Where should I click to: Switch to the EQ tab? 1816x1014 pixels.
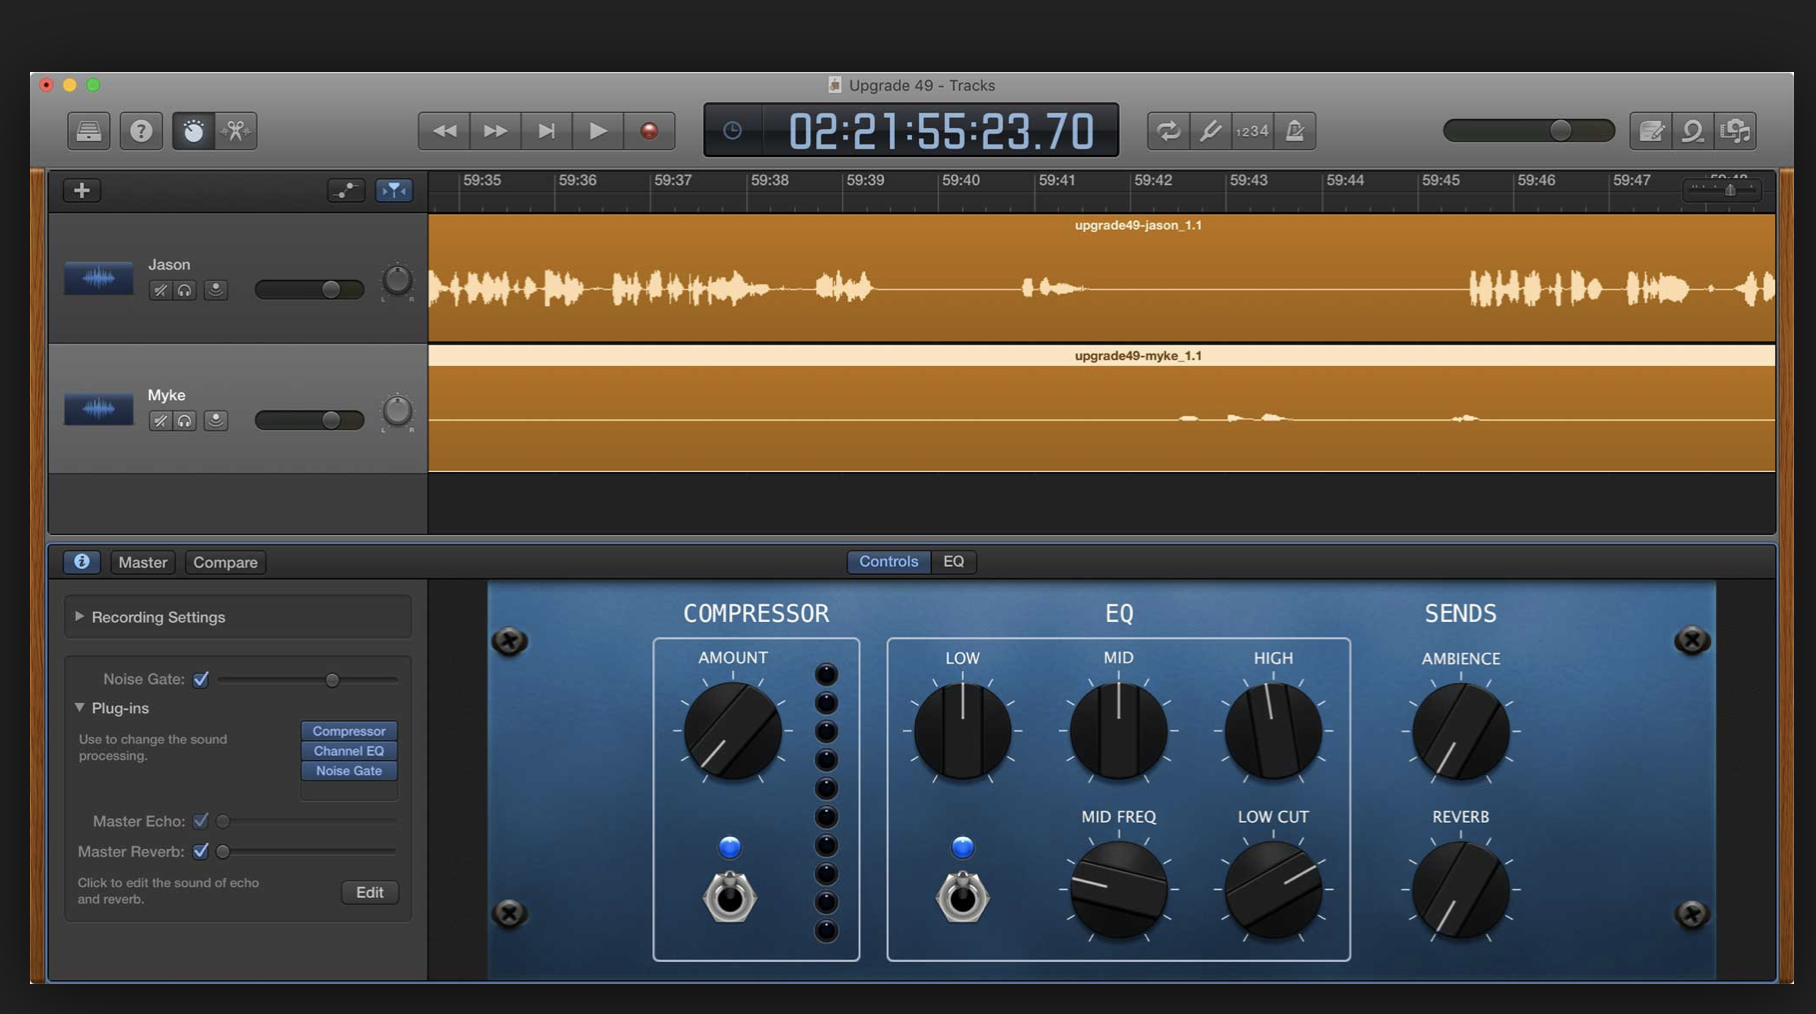pos(954,562)
